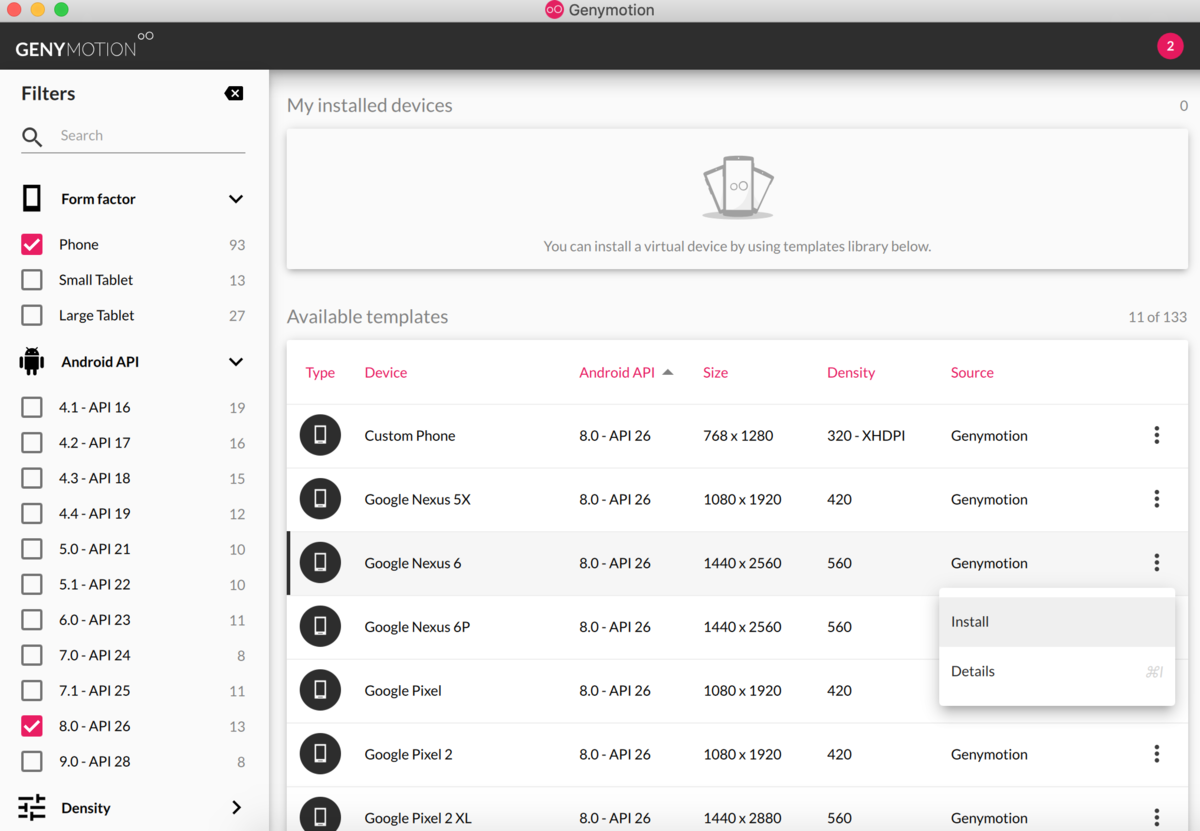1200x831 pixels.
Task: Sort templates by Density column header
Action: 851,372
